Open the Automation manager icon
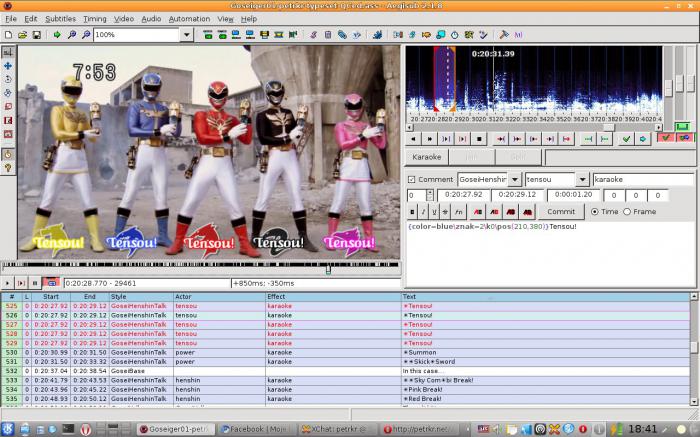700x437 pixels. (378, 34)
